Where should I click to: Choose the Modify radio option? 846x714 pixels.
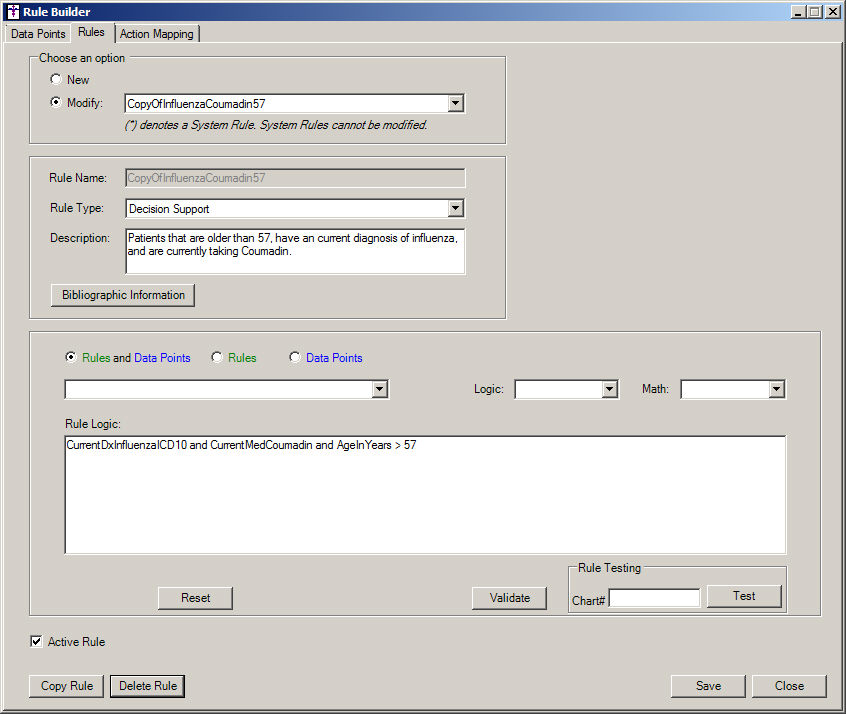tap(56, 103)
